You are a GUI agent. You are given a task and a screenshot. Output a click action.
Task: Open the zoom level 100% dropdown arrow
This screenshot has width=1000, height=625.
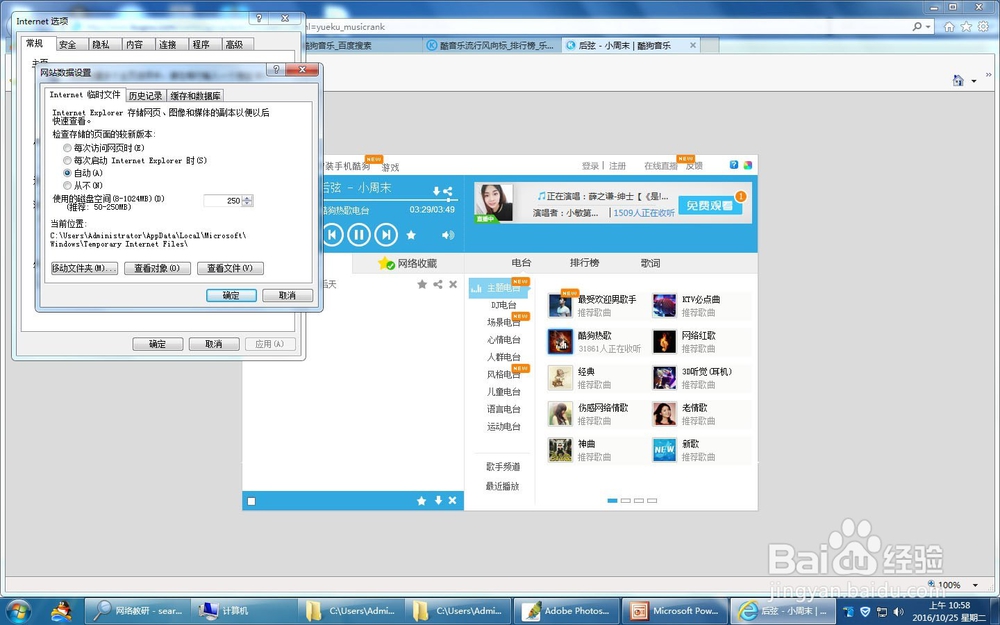975,585
